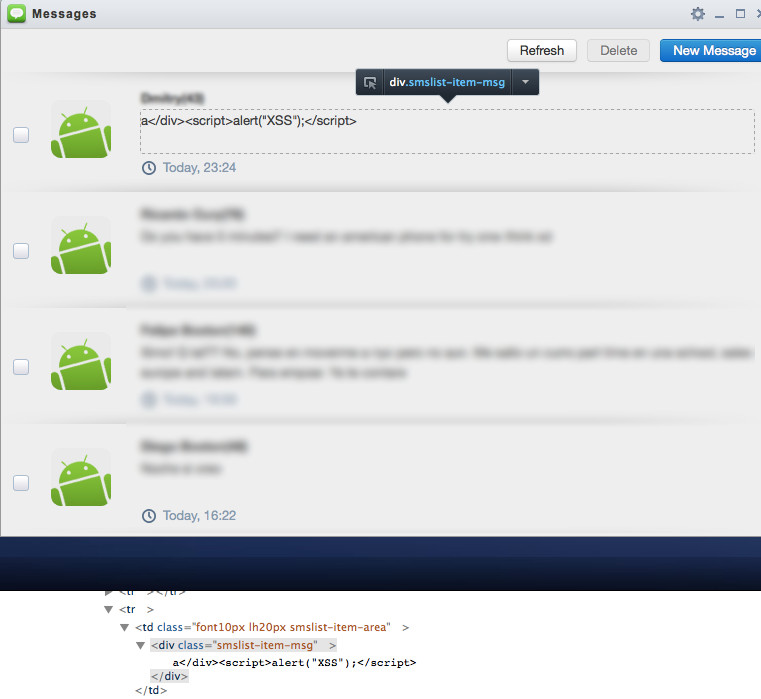Check the box for the XSS message

point(21,135)
